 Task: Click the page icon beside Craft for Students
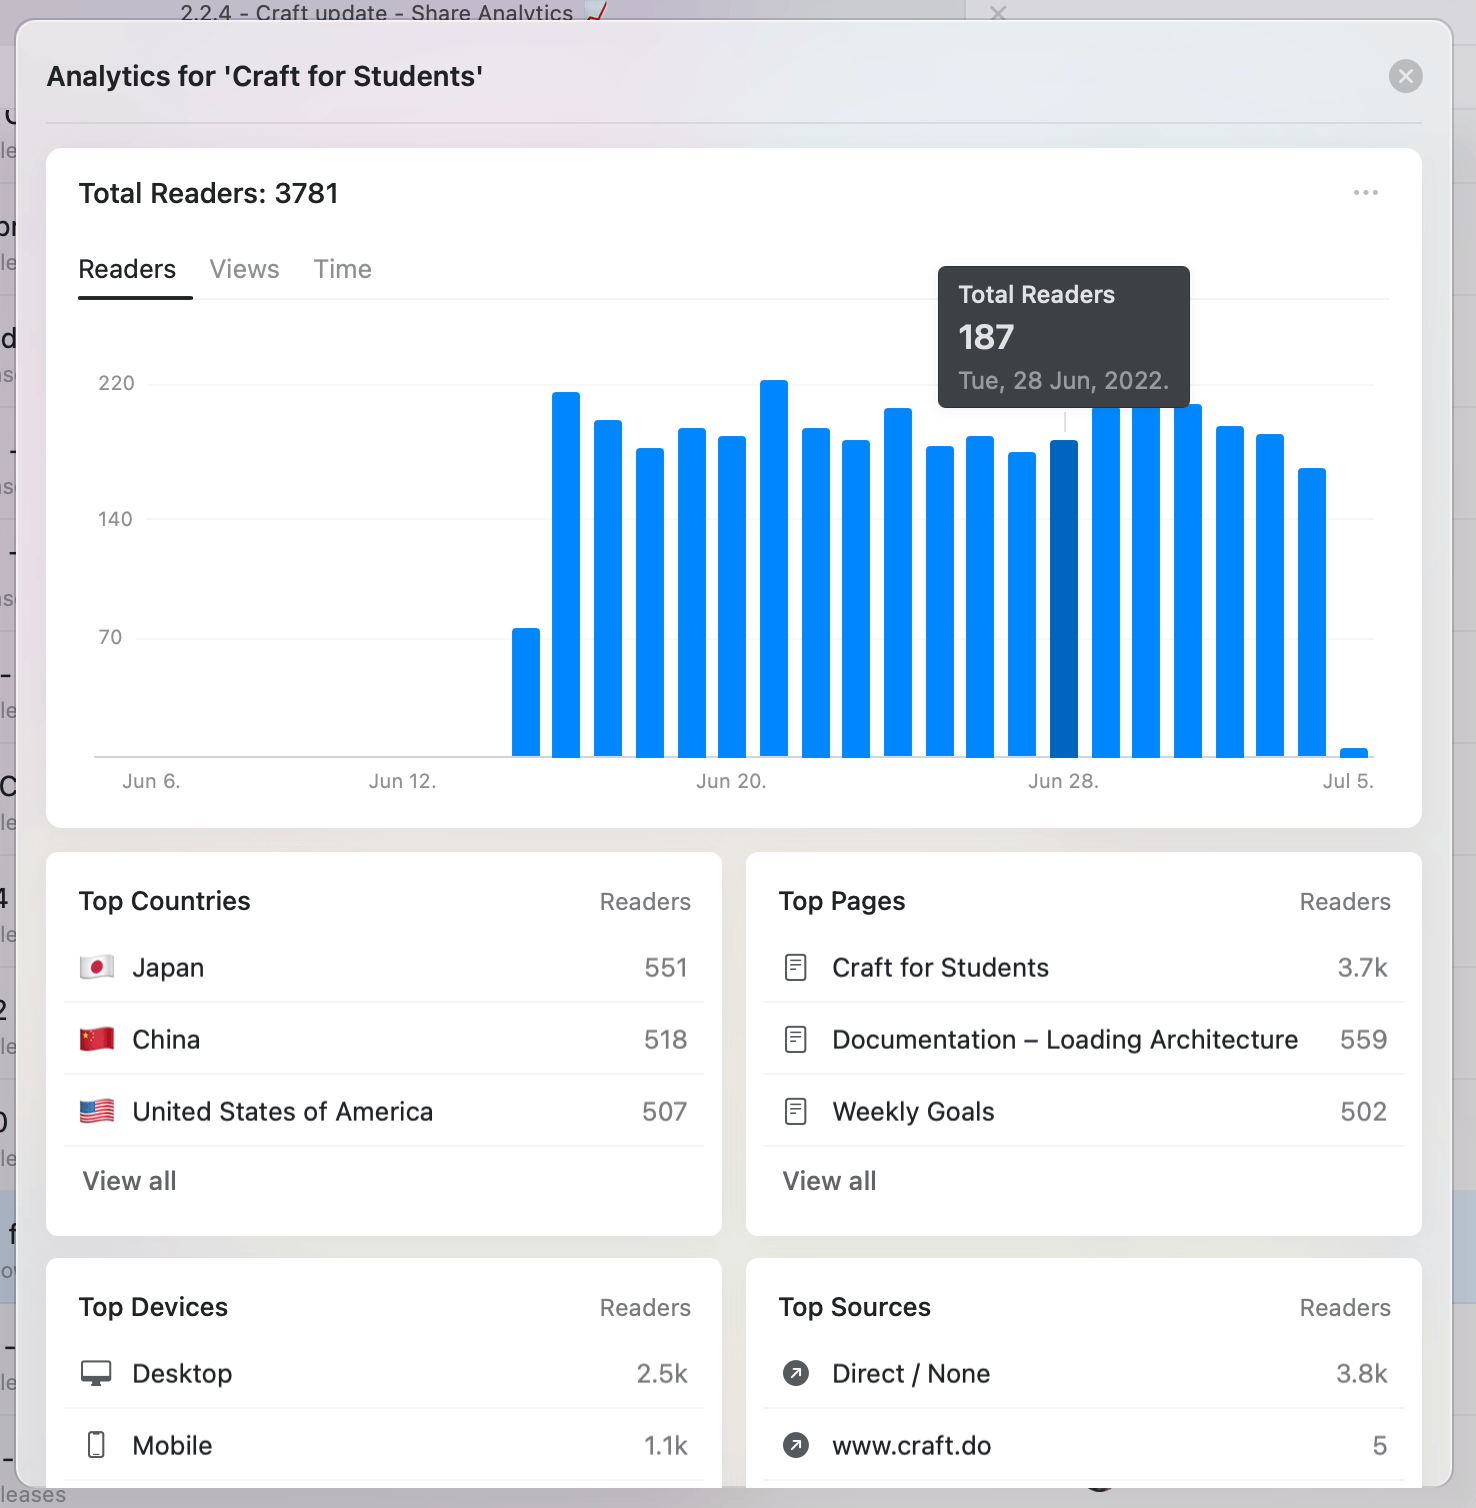pyautogui.click(x=795, y=967)
